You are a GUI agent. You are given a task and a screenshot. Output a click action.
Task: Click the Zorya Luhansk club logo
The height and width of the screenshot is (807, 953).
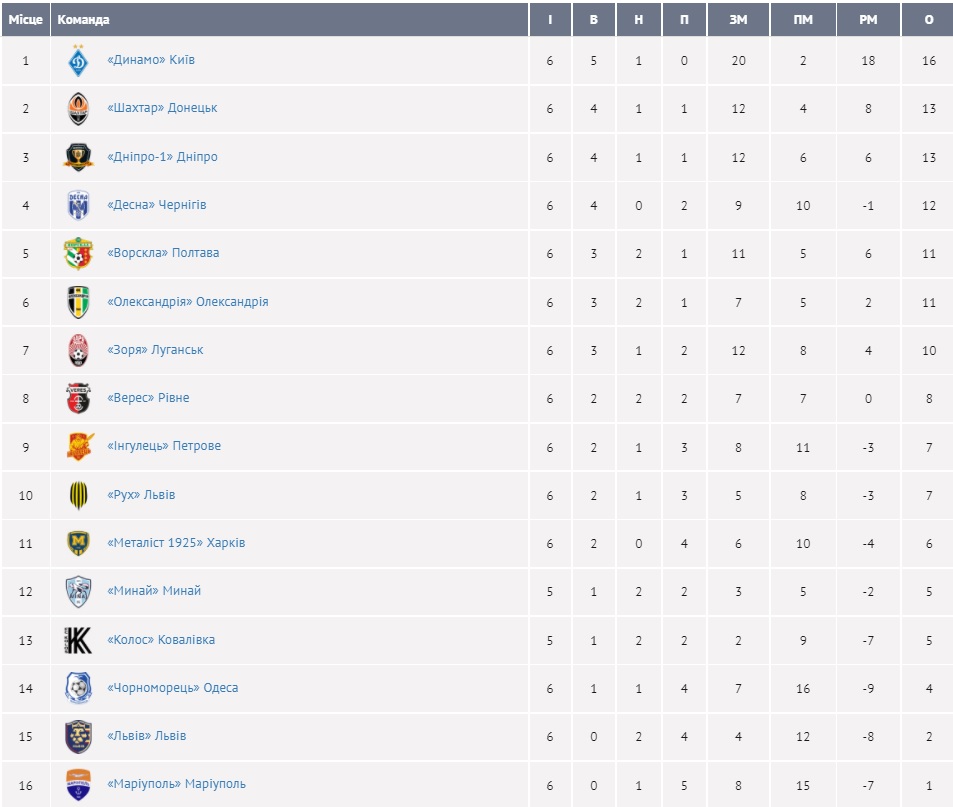(x=78, y=350)
